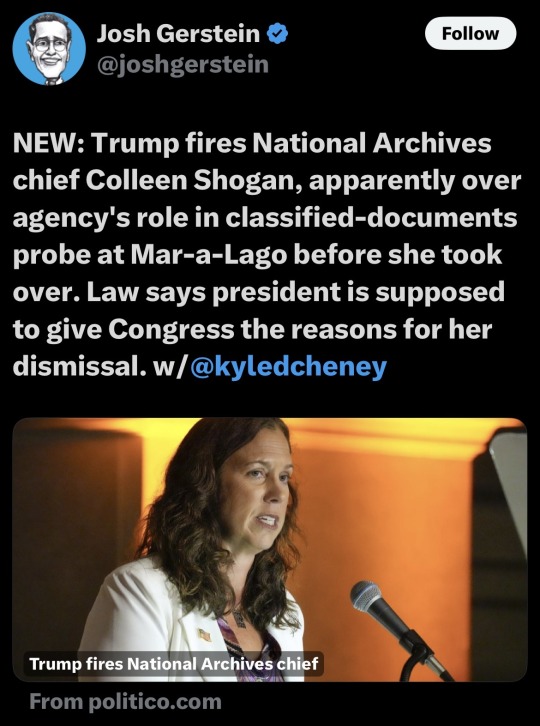Click the @joshgerstein handle
The width and height of the screenshot is (540, 726).
coord(182,64)
